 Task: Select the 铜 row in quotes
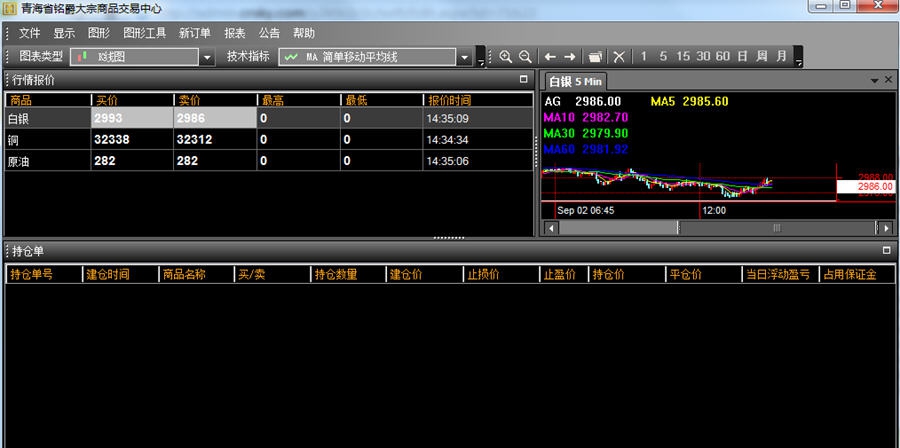point(269,139)
